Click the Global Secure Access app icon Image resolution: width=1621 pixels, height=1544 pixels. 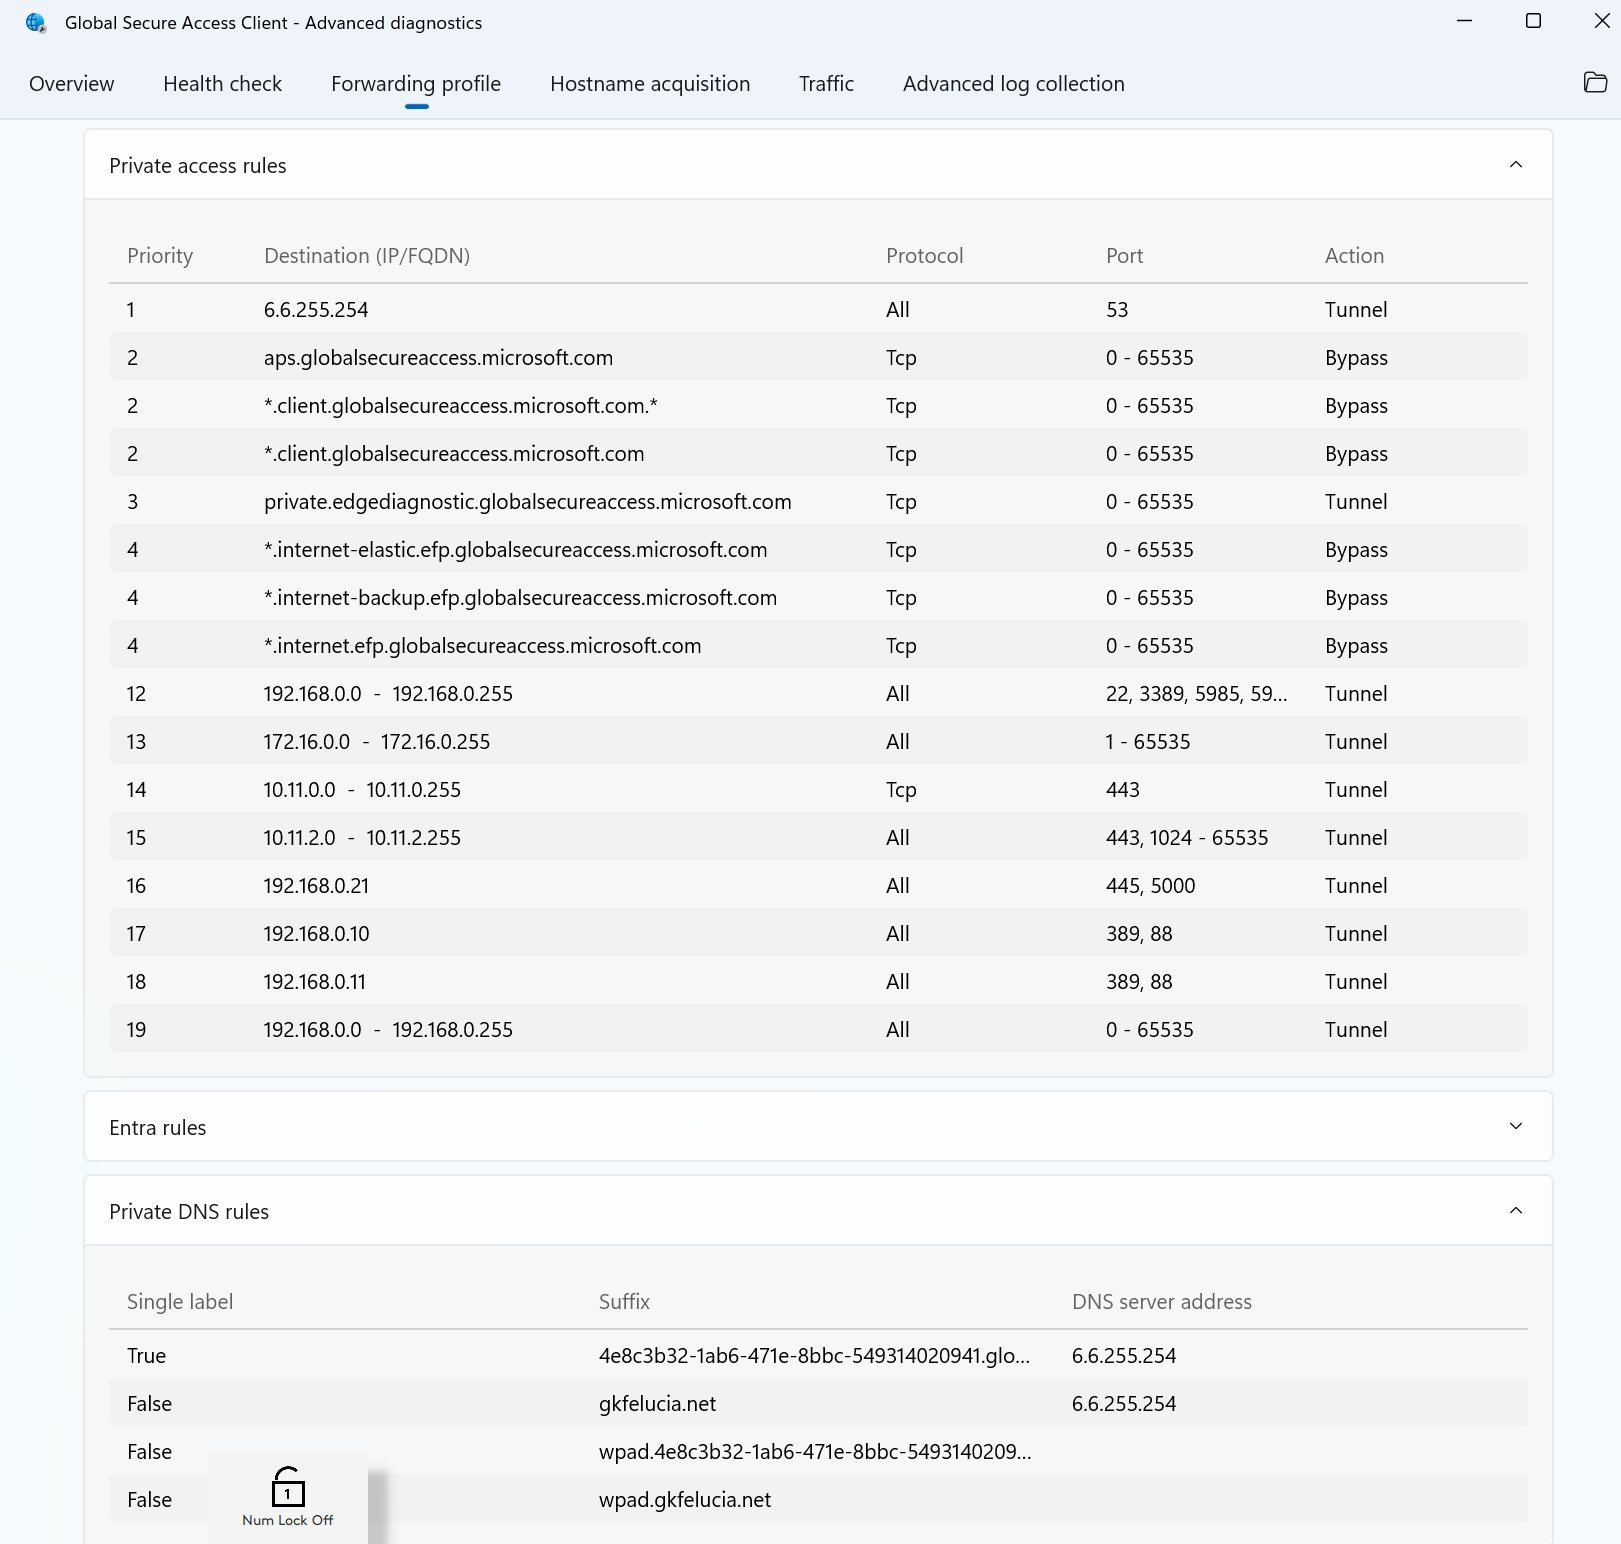click(36, 23)
